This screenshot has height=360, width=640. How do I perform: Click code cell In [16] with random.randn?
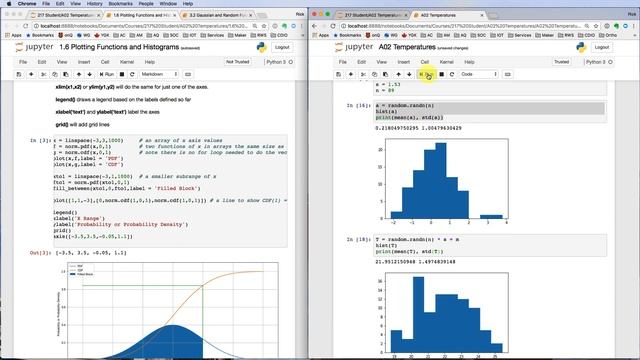point(490,111)
